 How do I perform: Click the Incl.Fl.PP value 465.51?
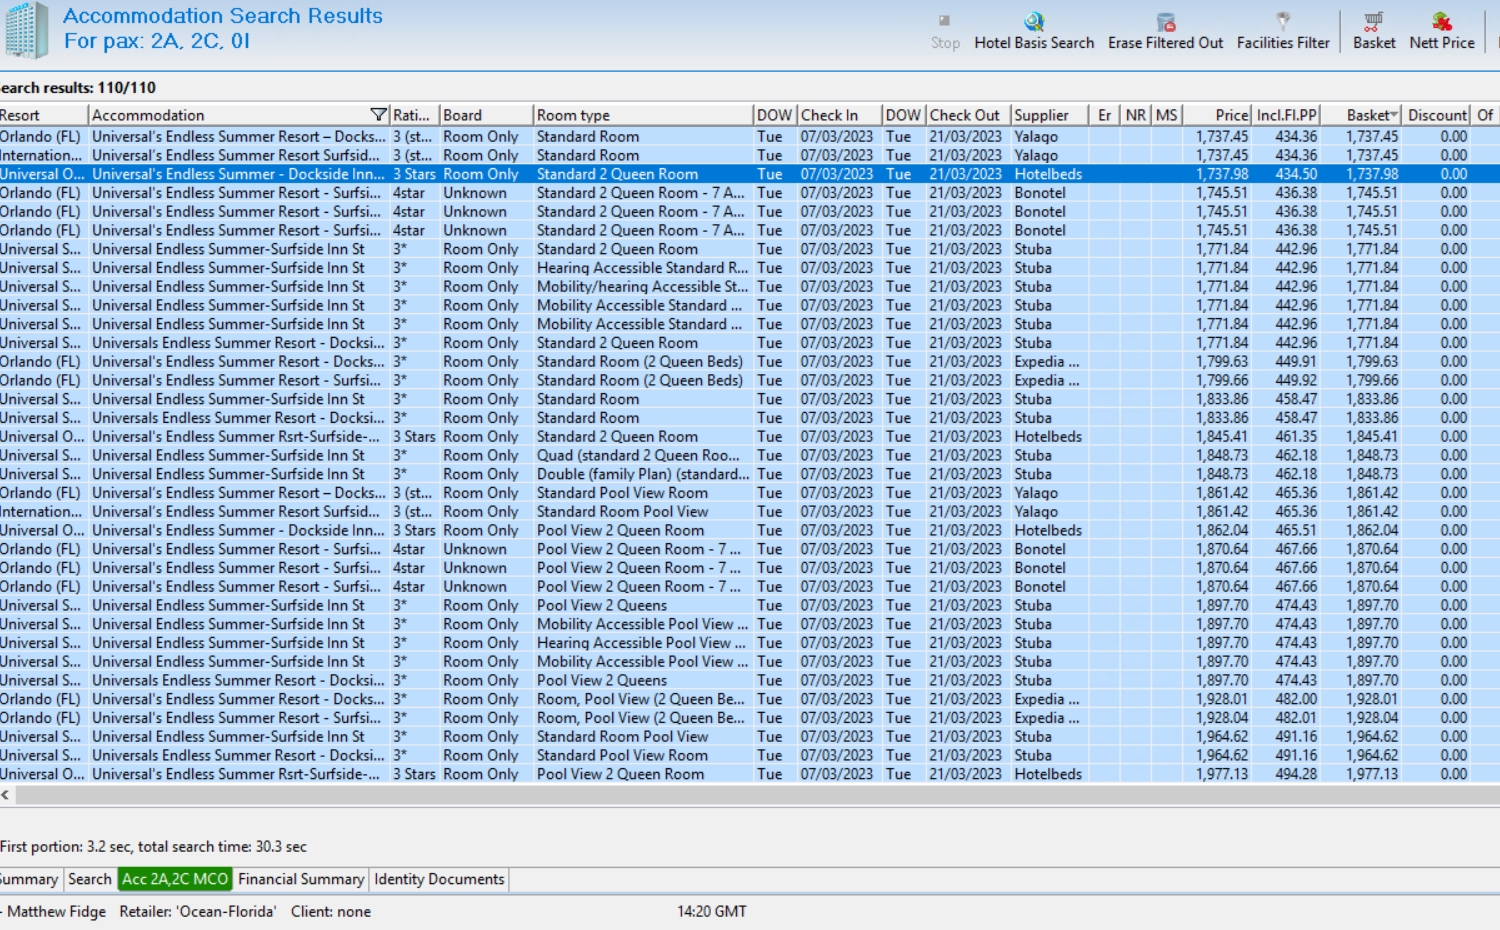point(1296,530)
